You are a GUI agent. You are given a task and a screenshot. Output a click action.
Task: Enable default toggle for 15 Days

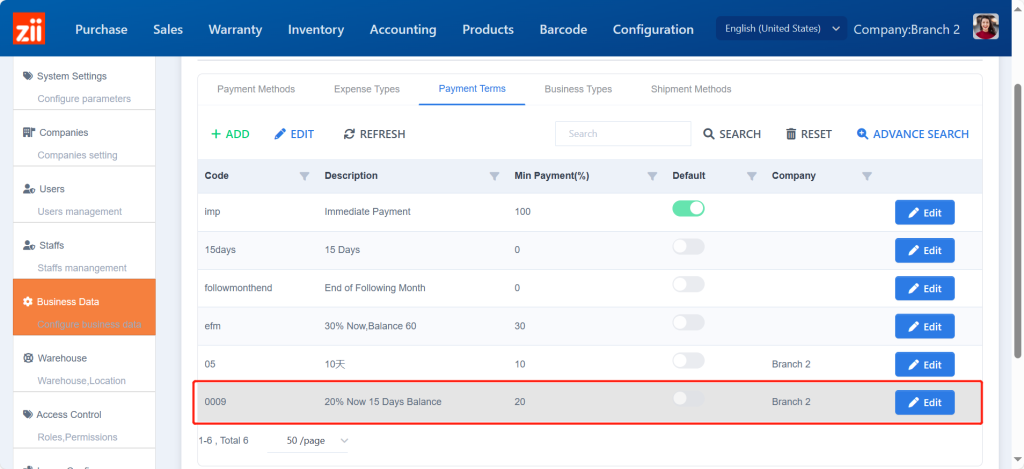[x=688, y=247]
